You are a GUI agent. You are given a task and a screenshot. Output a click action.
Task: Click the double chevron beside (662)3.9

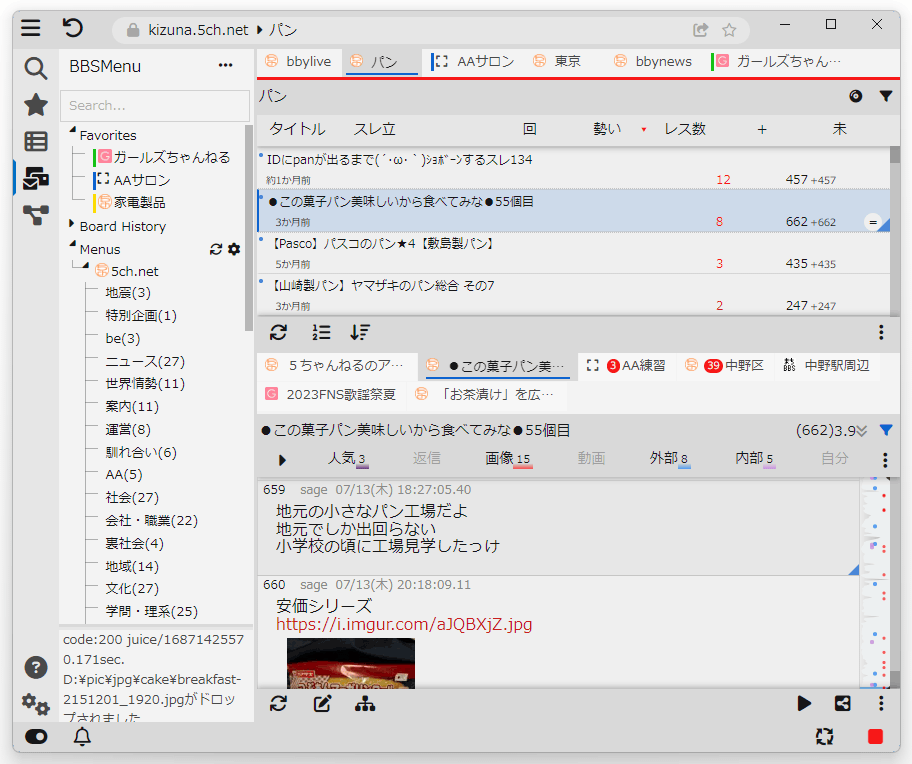click(862, 430)
